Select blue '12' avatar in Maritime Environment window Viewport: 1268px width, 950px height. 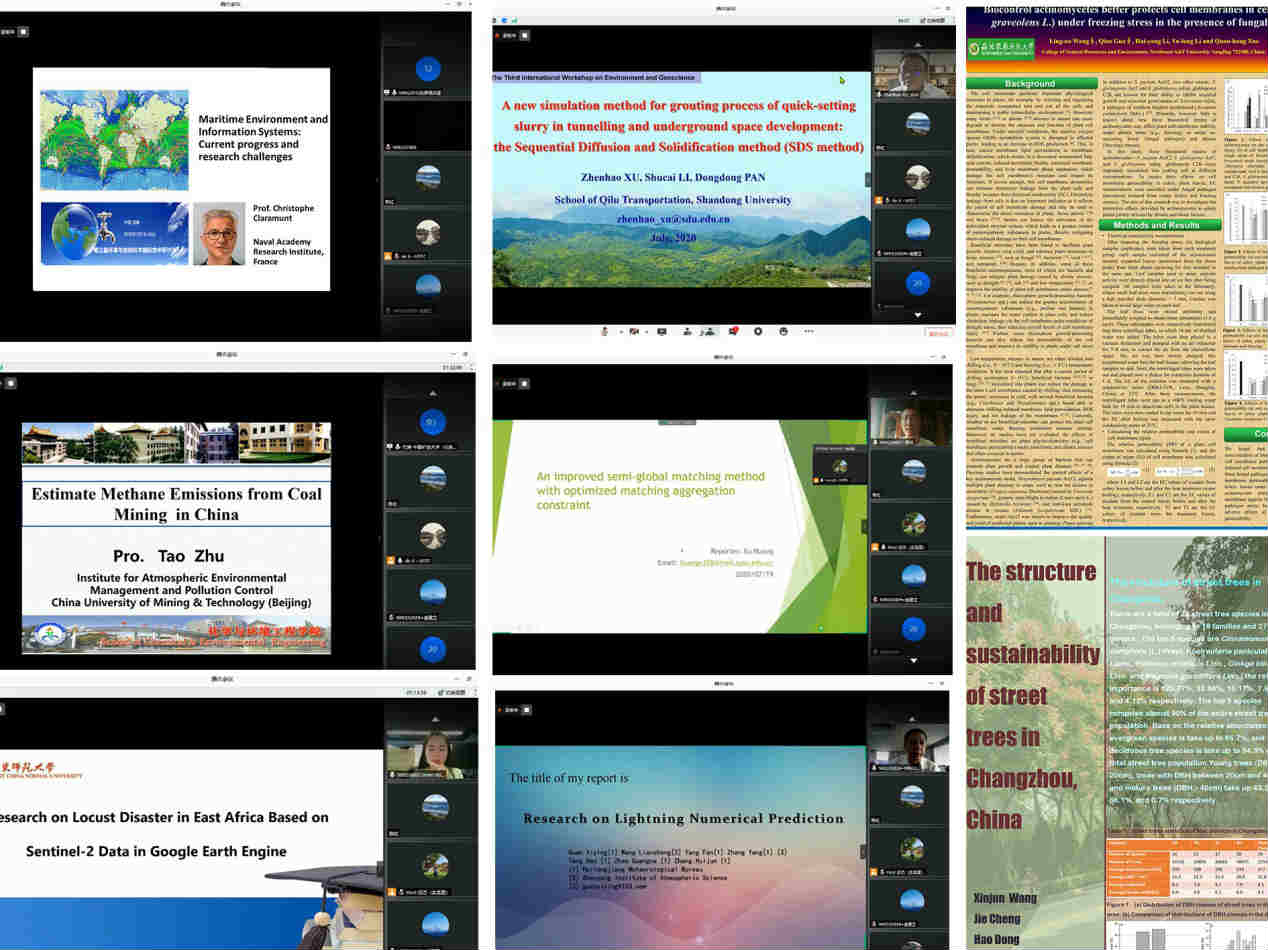click(428, 69)
